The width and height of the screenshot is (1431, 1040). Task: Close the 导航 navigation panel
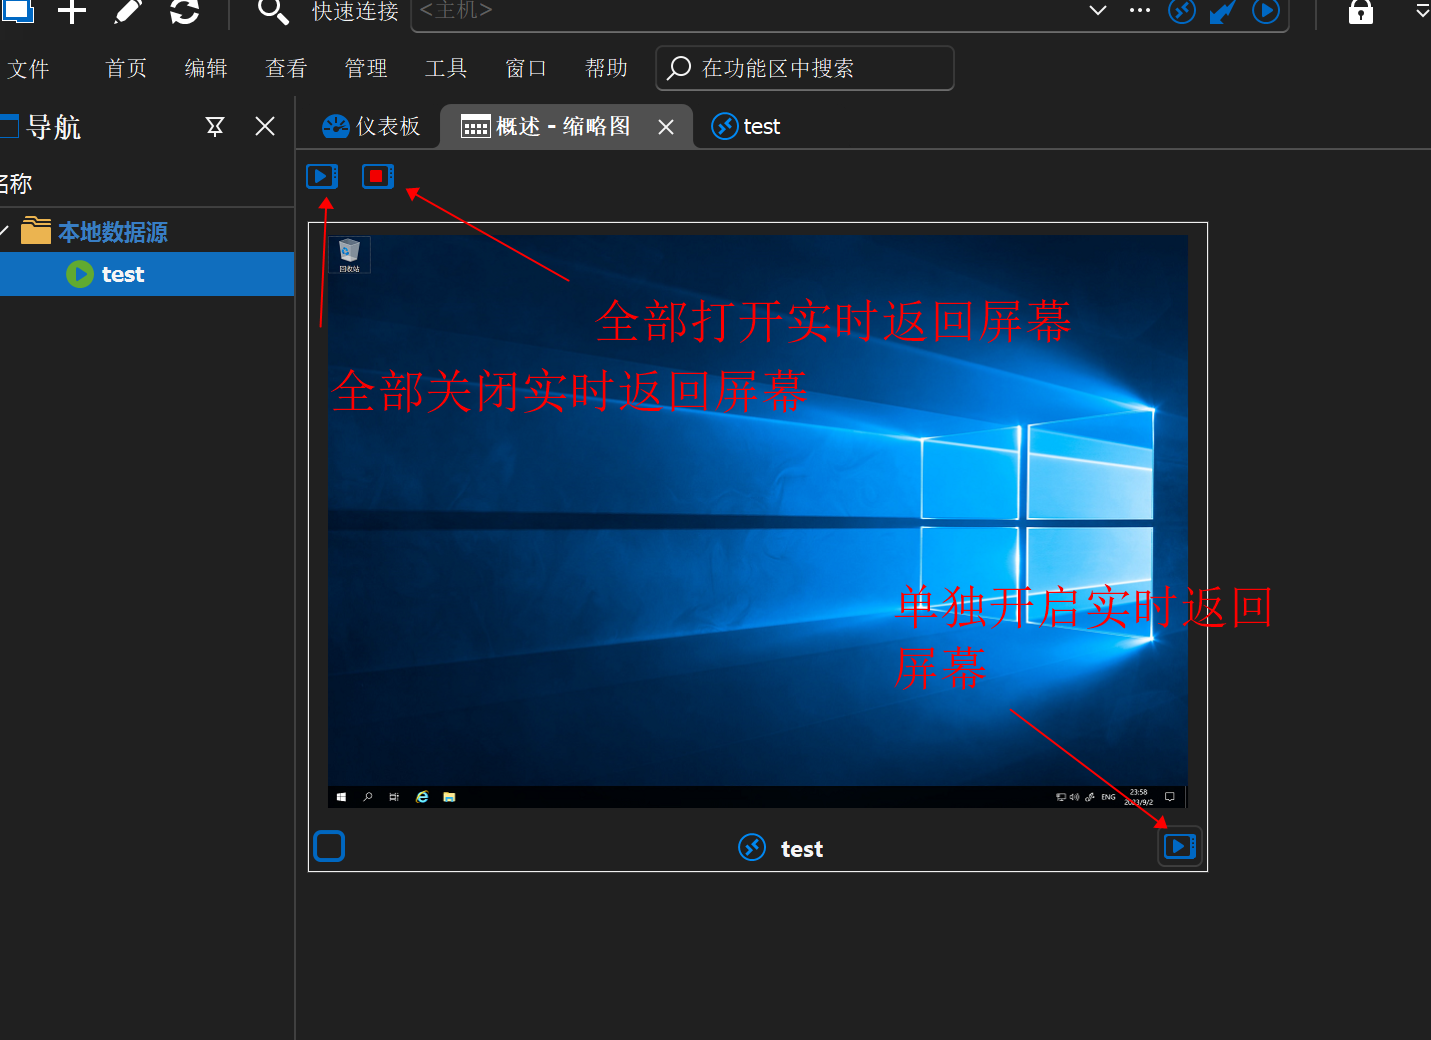pyautogui.click(x=265, y=126)
